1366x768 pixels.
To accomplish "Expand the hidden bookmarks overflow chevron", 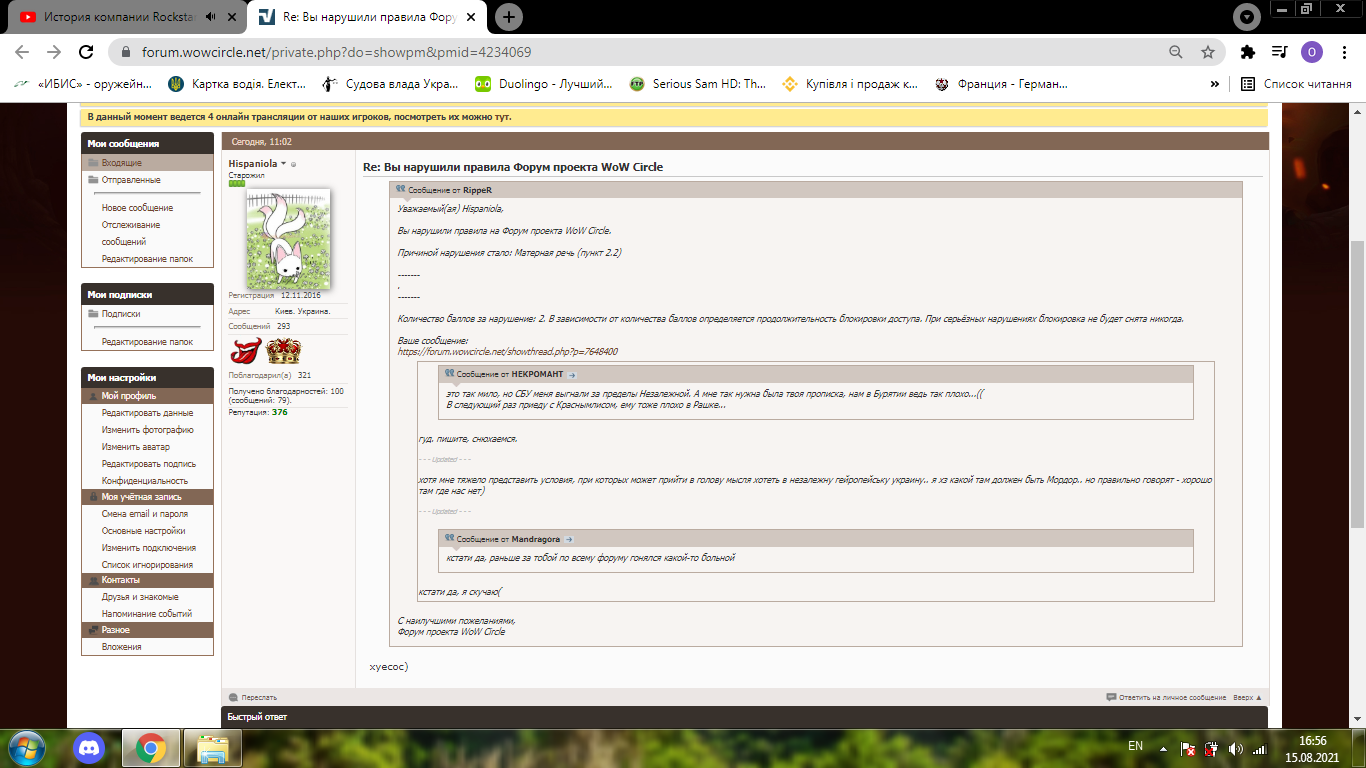I will [x=1214, y=84].
